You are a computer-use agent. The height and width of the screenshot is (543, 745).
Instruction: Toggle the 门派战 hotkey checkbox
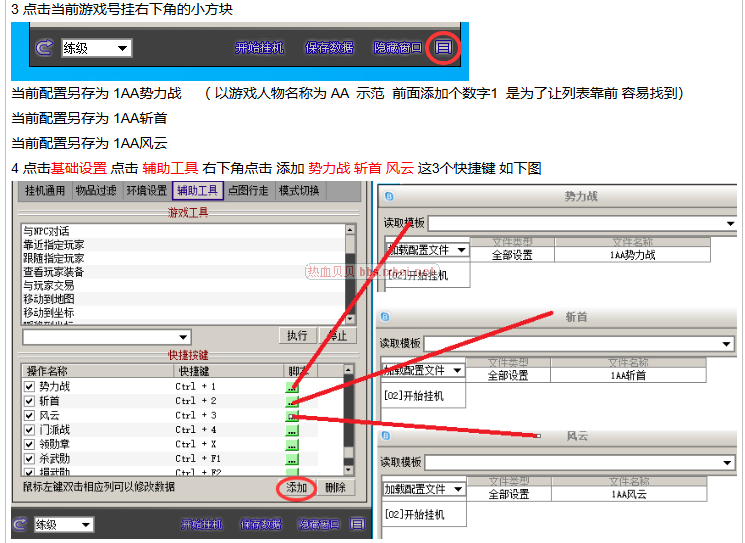[29, 430]
